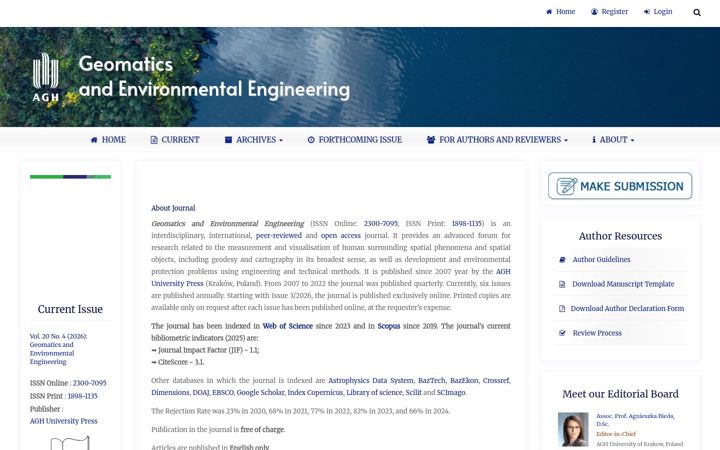This screenshot has width=720, height=450.
Task: Open the Review Process link
Action: tap(597, 333)
